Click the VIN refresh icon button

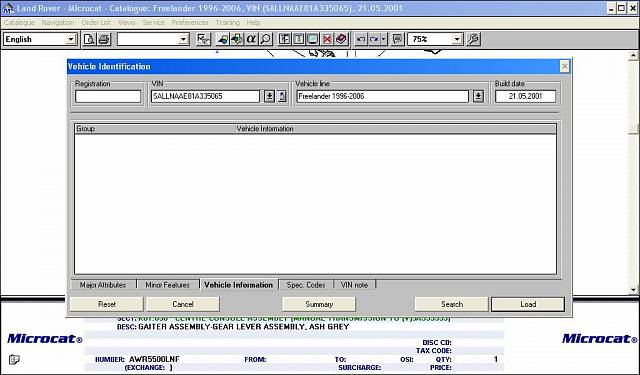pos(282,97)
